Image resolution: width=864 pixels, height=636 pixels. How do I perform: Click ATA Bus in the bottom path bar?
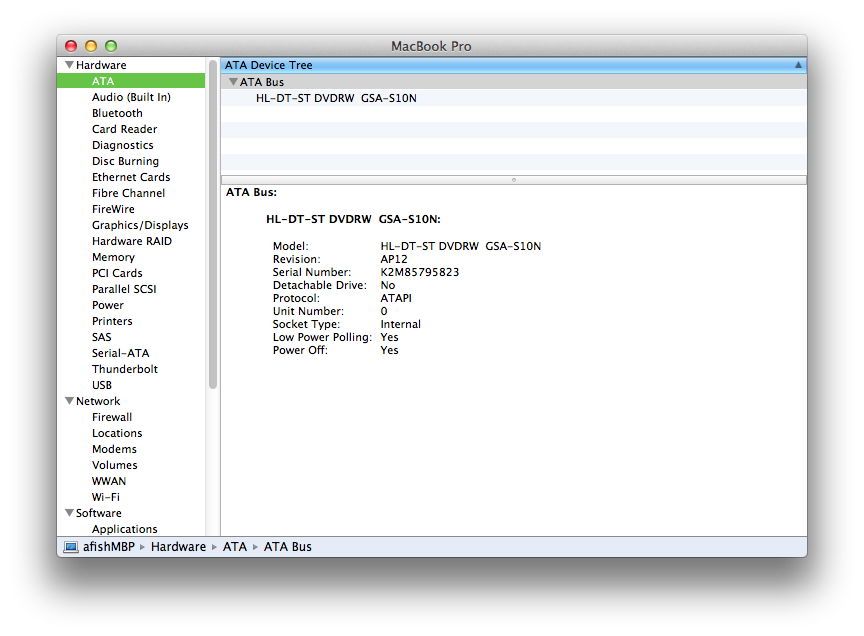pos(288,547)
